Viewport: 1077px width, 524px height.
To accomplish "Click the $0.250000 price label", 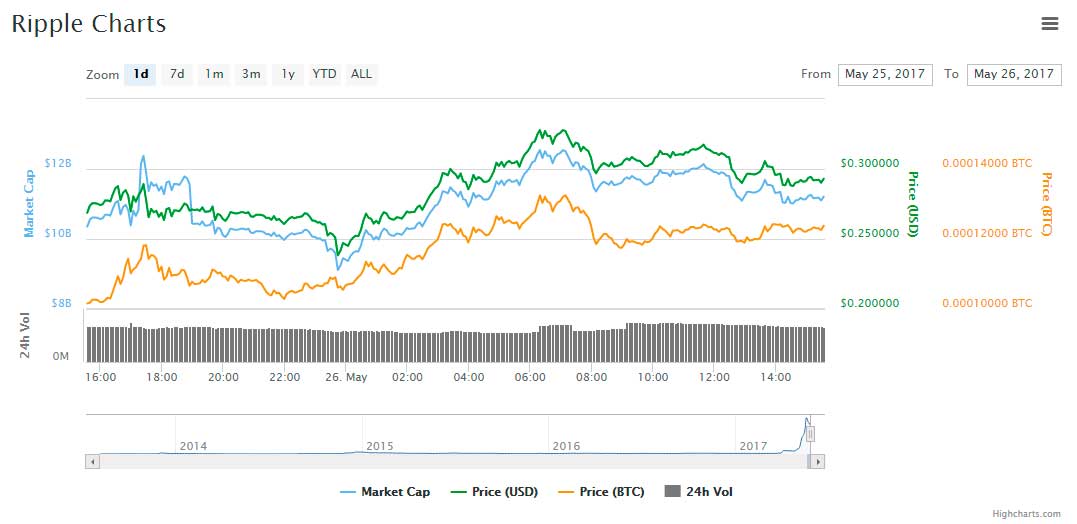I will point(870,233).
